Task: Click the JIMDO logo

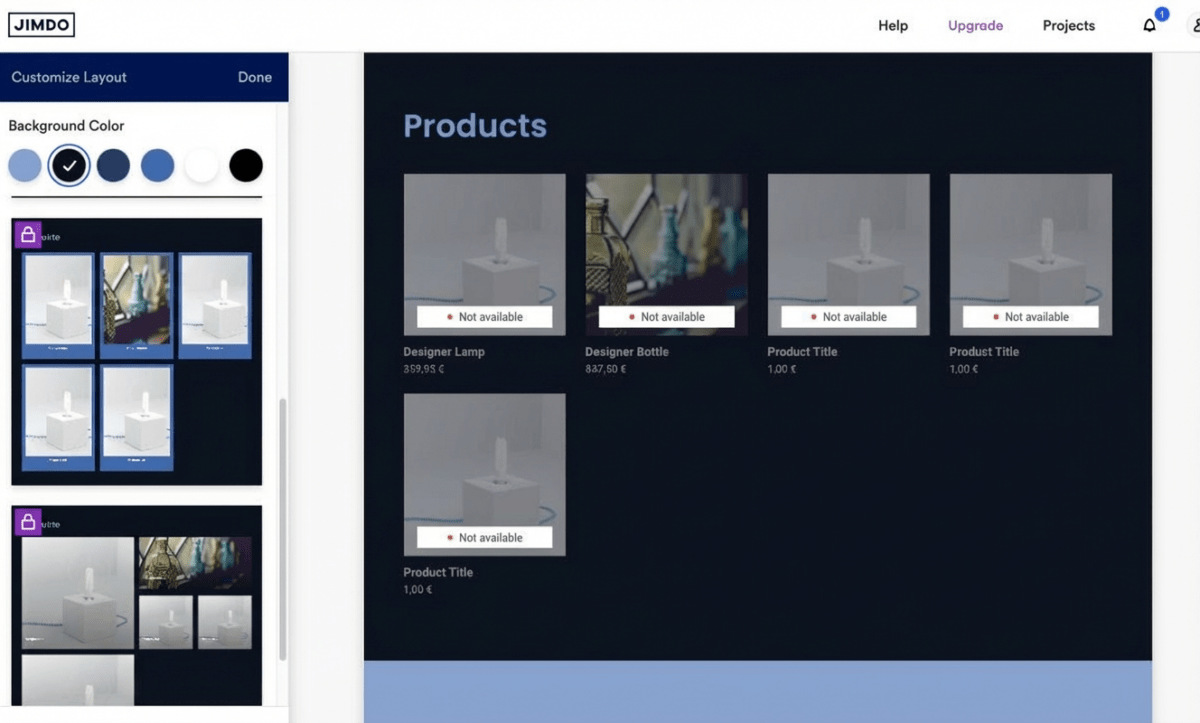Action: [x=42, y=25]
